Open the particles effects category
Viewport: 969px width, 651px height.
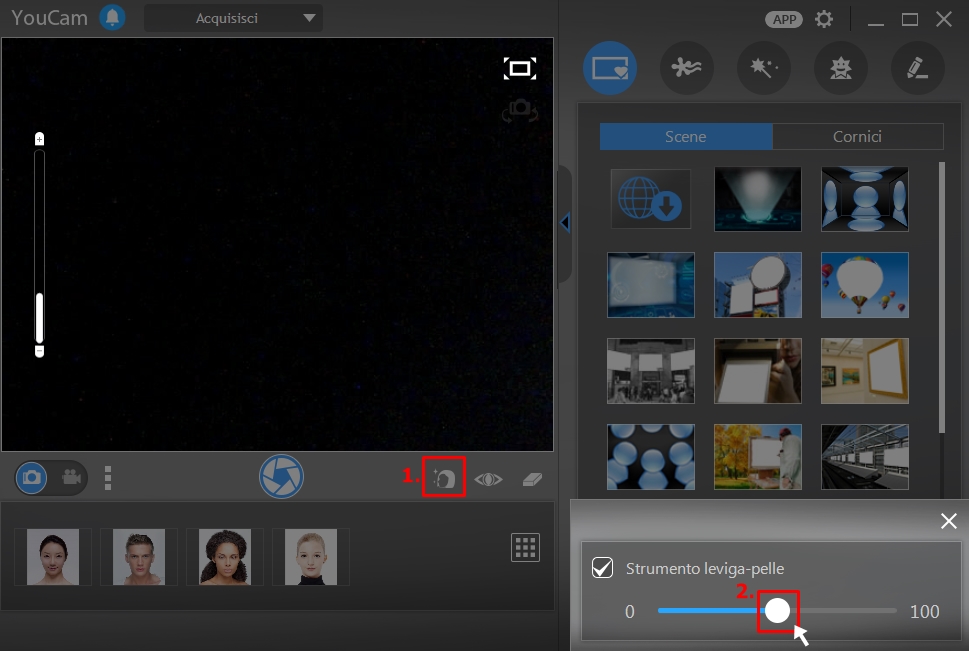click(x=764, y=67)
